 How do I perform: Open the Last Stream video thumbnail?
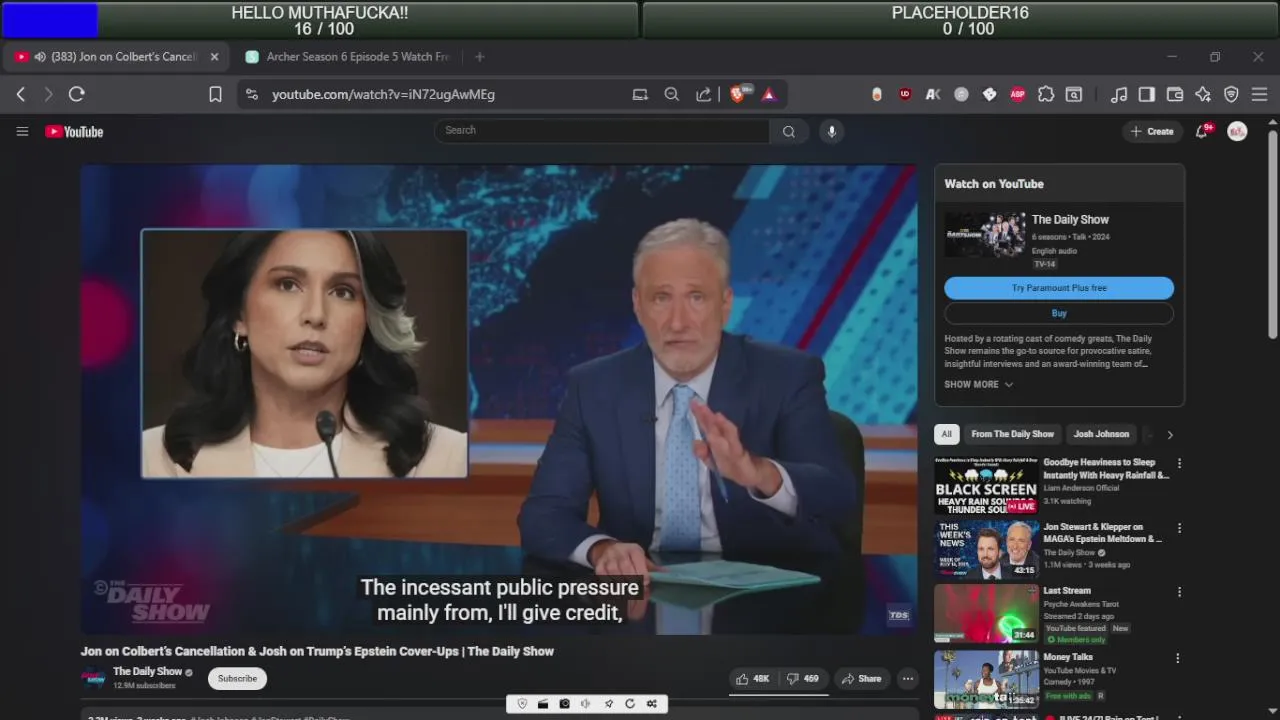click(986, 613)
